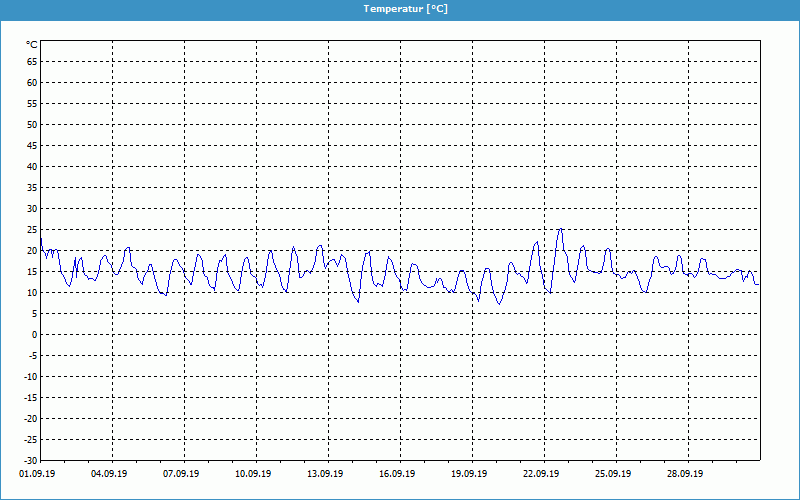Click the 50 y-axis tick label
800x500 pixels.
pyautogui.click(x=32, y=124)
